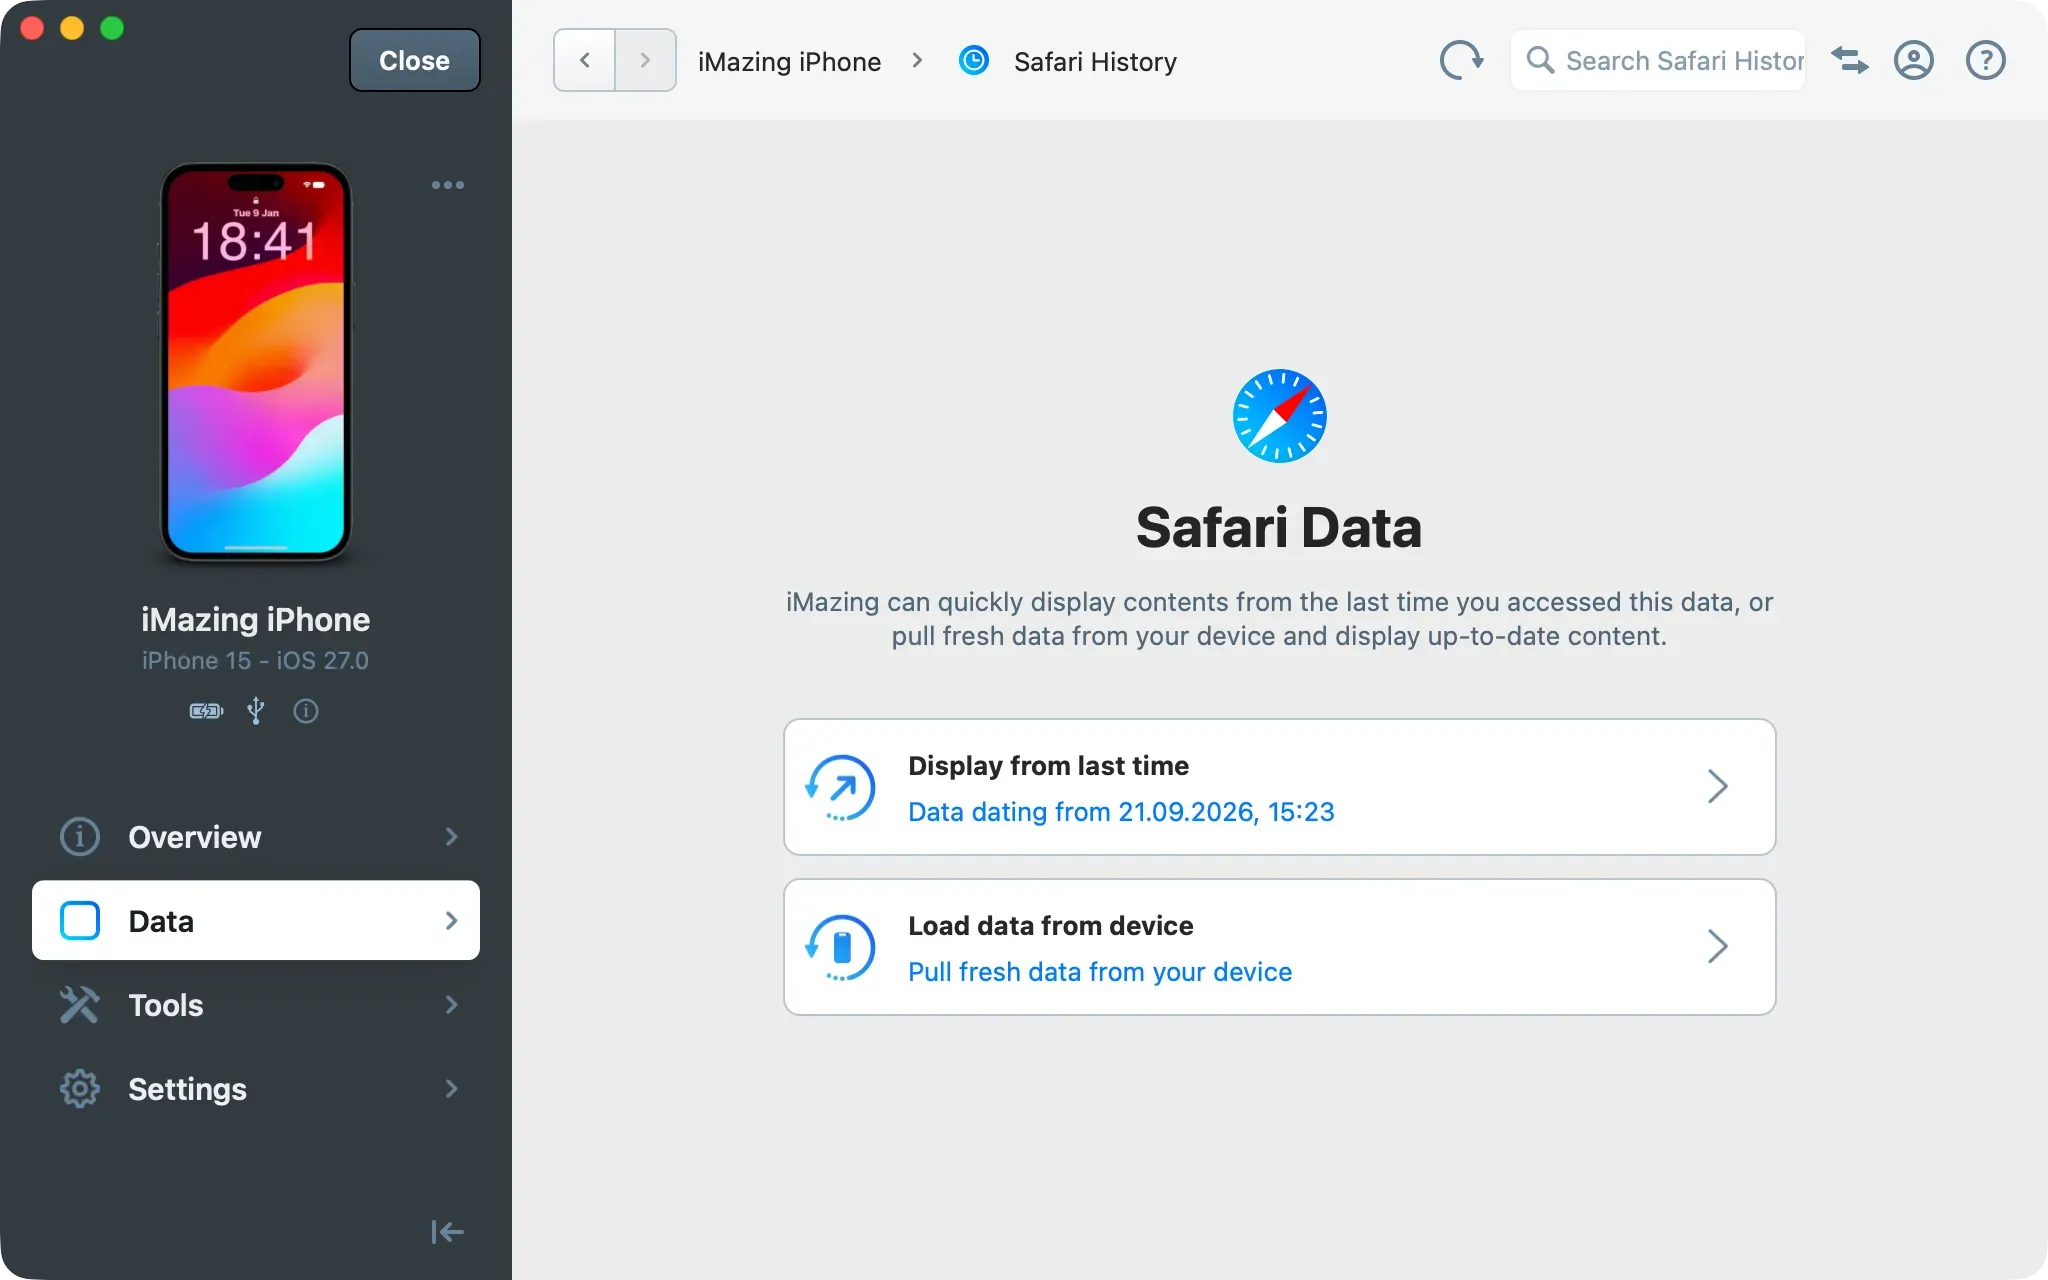
Task: Click the Load data from device icon
Action: click(x=840, y=947)
